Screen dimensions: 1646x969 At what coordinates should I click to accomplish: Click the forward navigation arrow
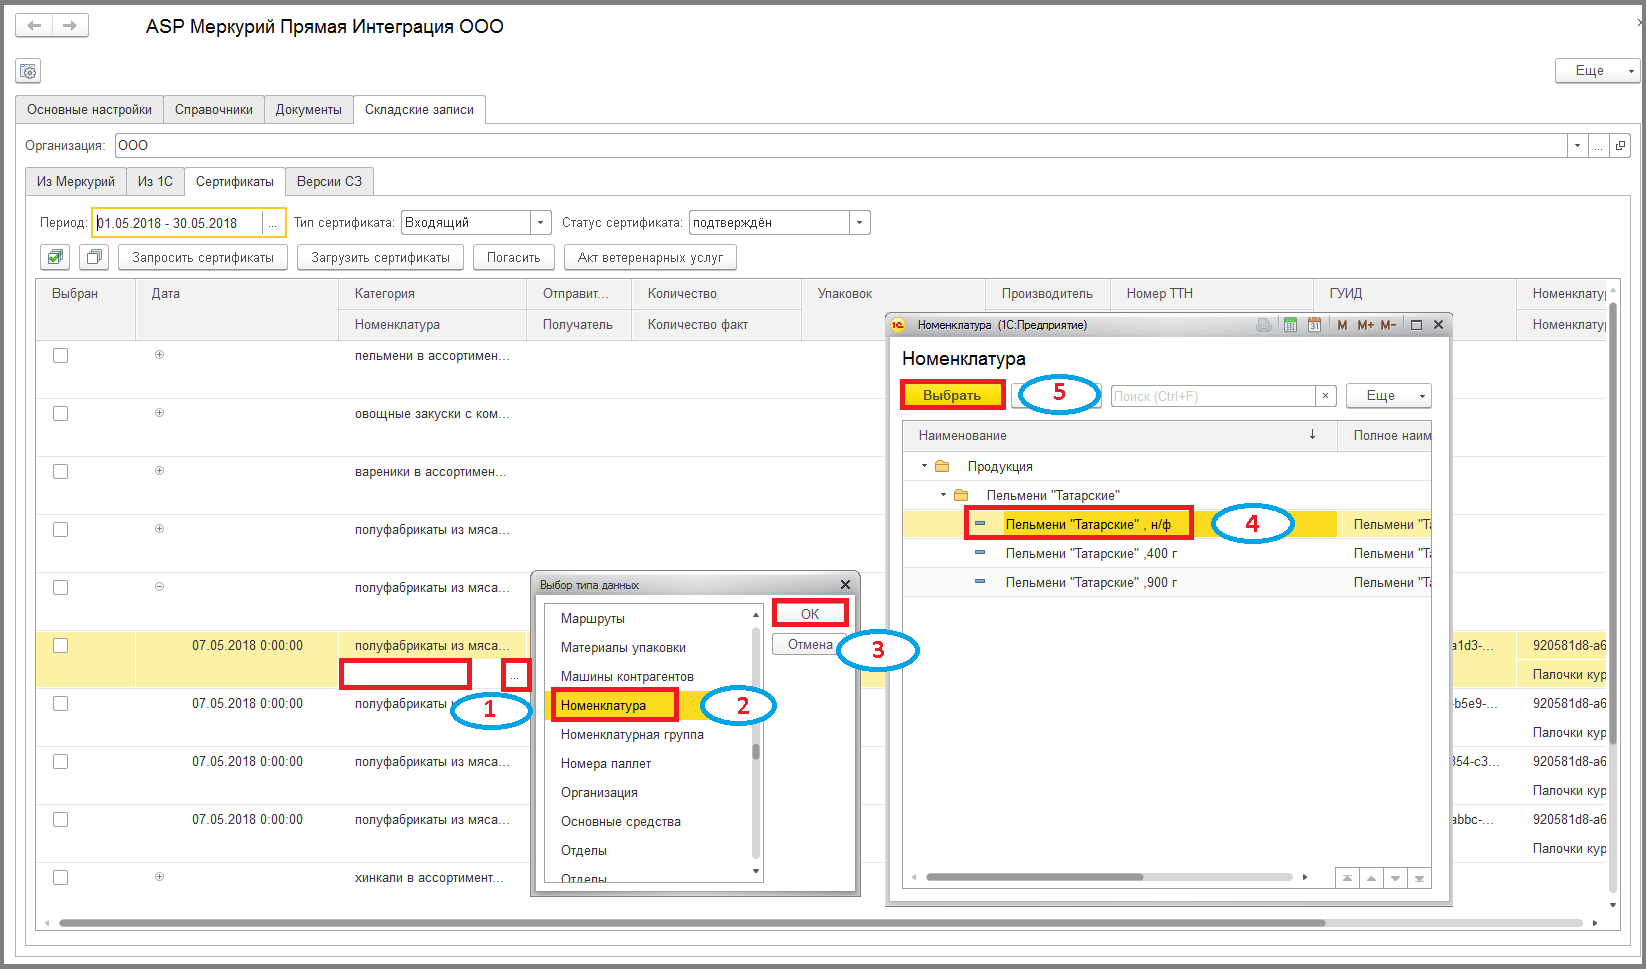tap(70, 26)
